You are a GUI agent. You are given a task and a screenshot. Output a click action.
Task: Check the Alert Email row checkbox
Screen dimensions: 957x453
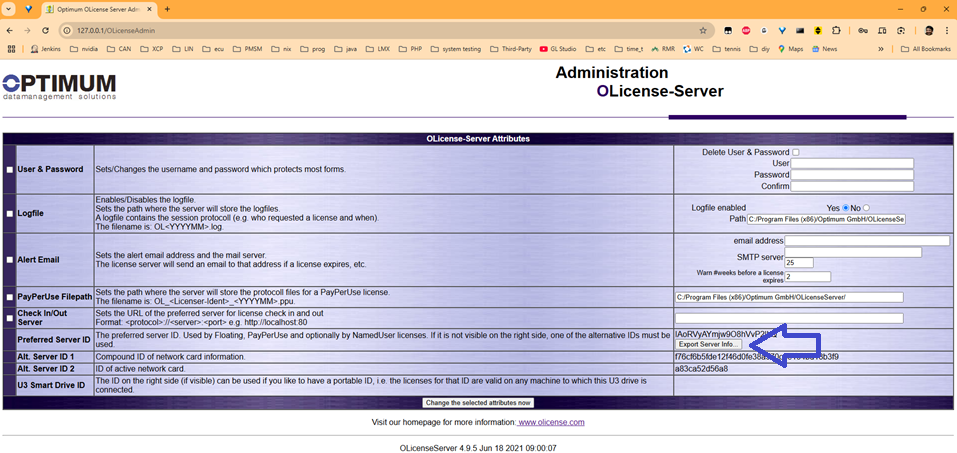(x=10, y=259)
